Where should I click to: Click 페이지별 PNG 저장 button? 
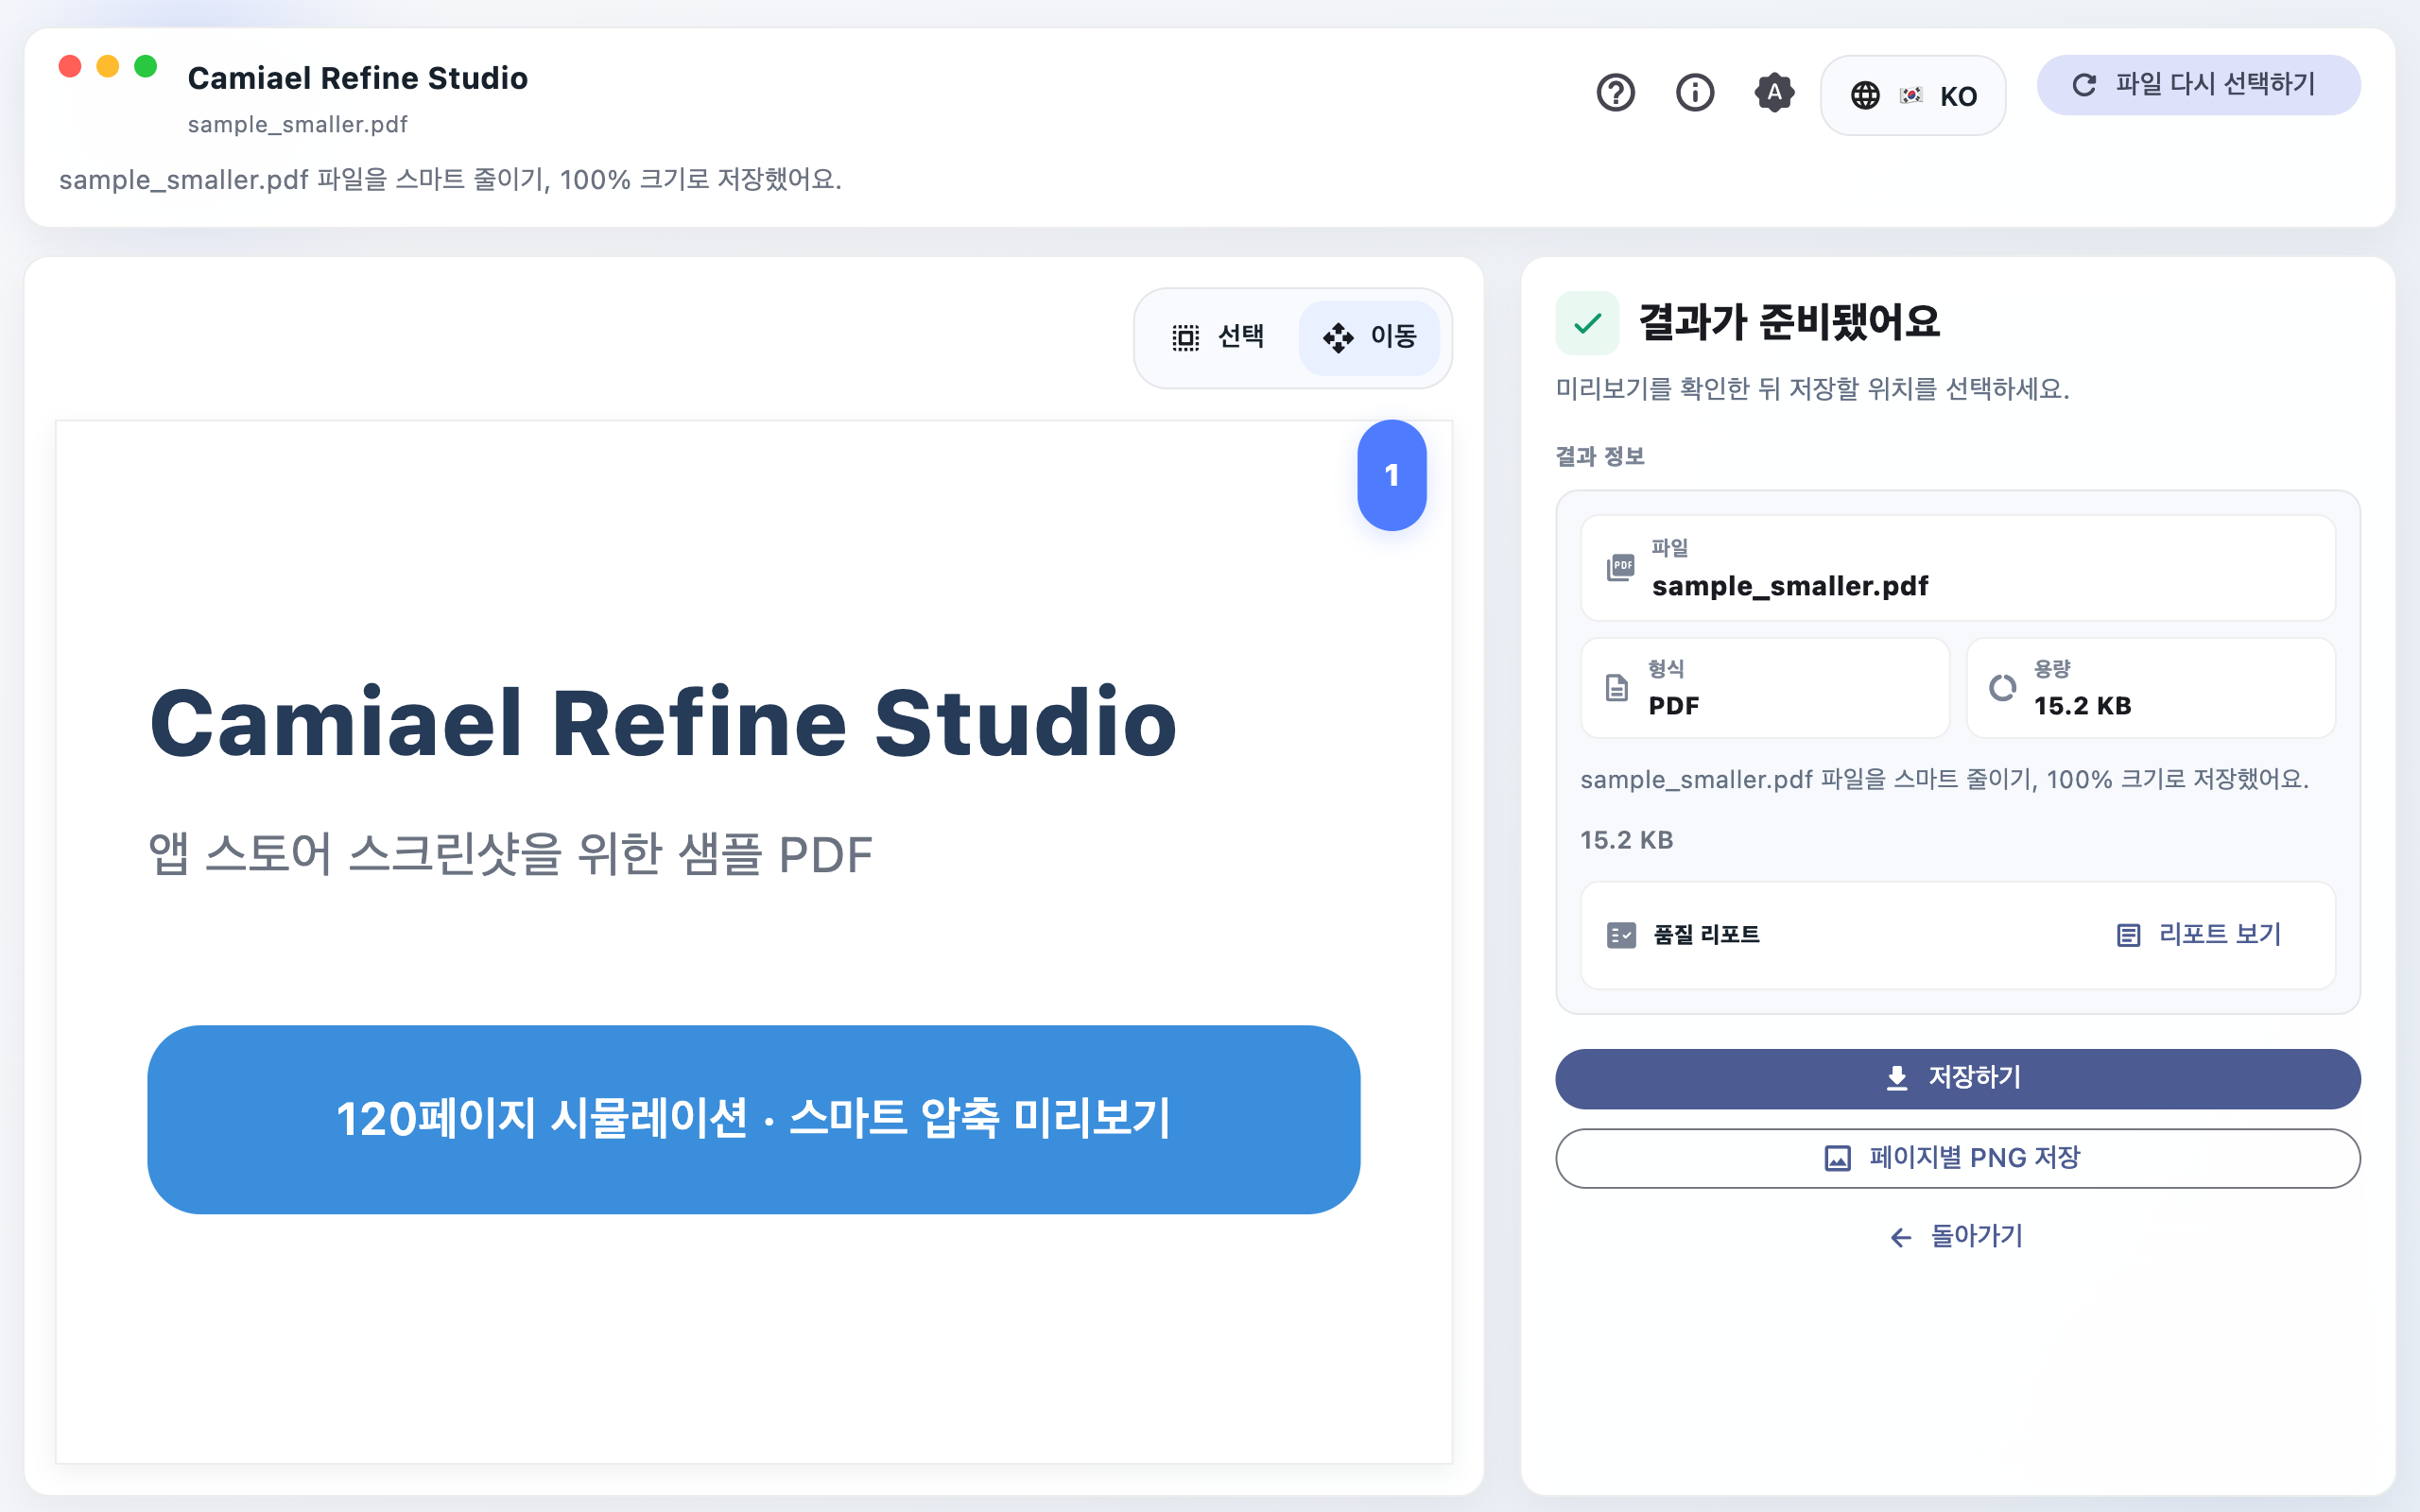point(1957,1158)
